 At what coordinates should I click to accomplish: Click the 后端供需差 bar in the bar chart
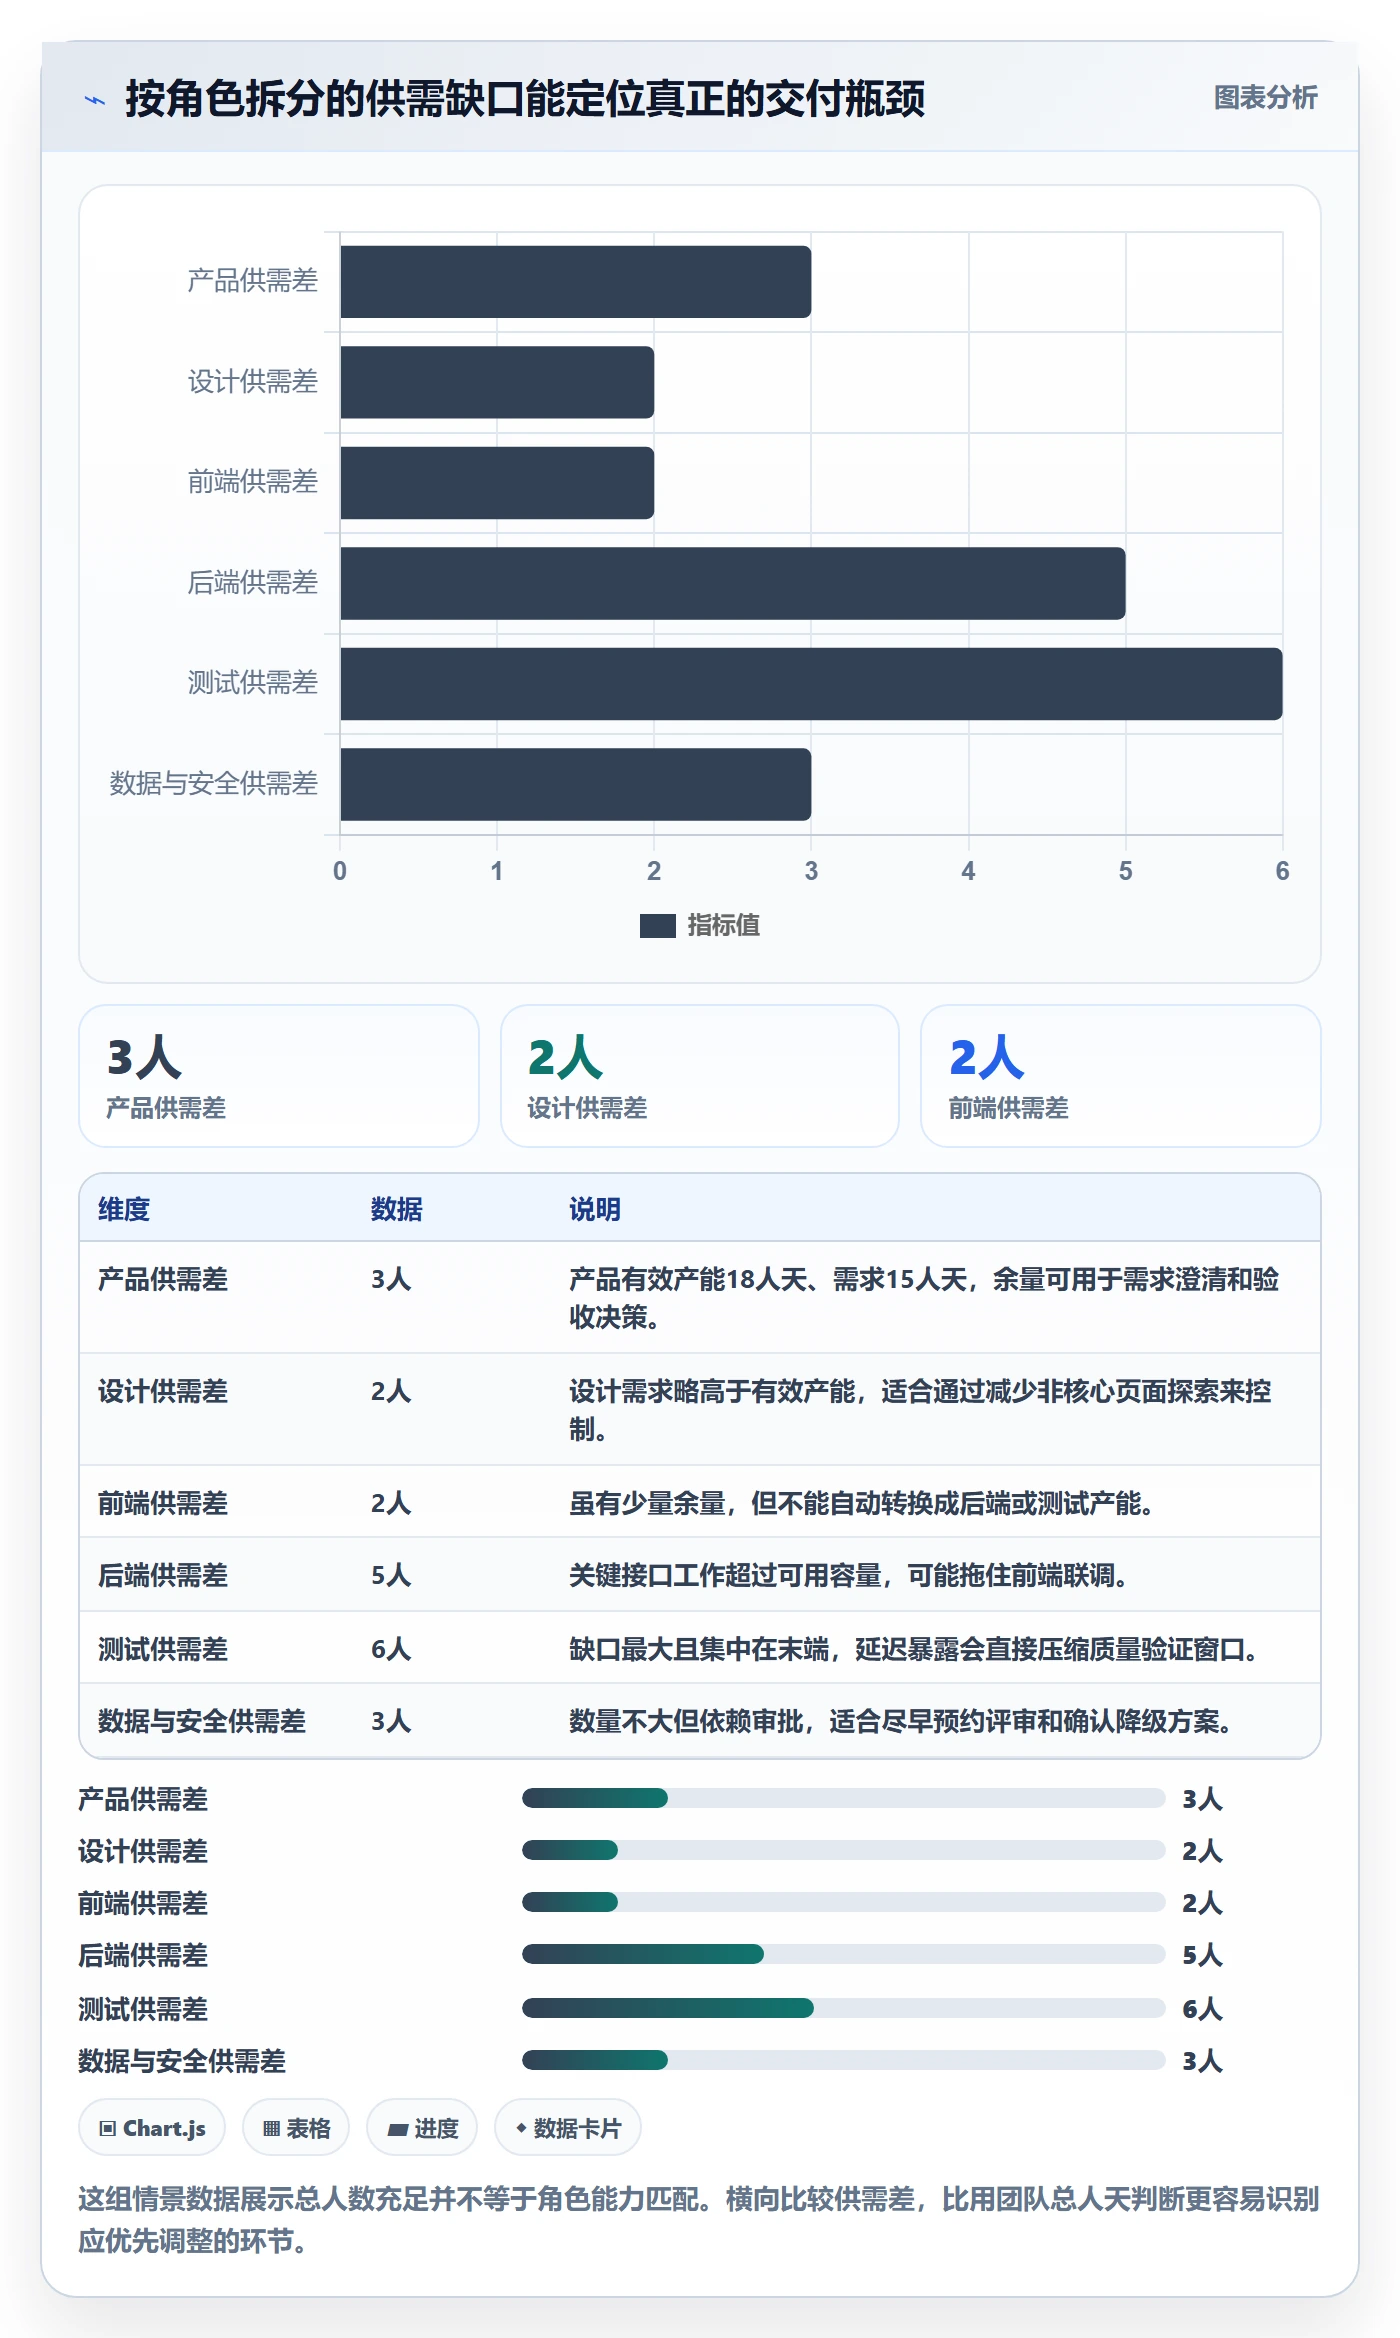coord(733,583)
